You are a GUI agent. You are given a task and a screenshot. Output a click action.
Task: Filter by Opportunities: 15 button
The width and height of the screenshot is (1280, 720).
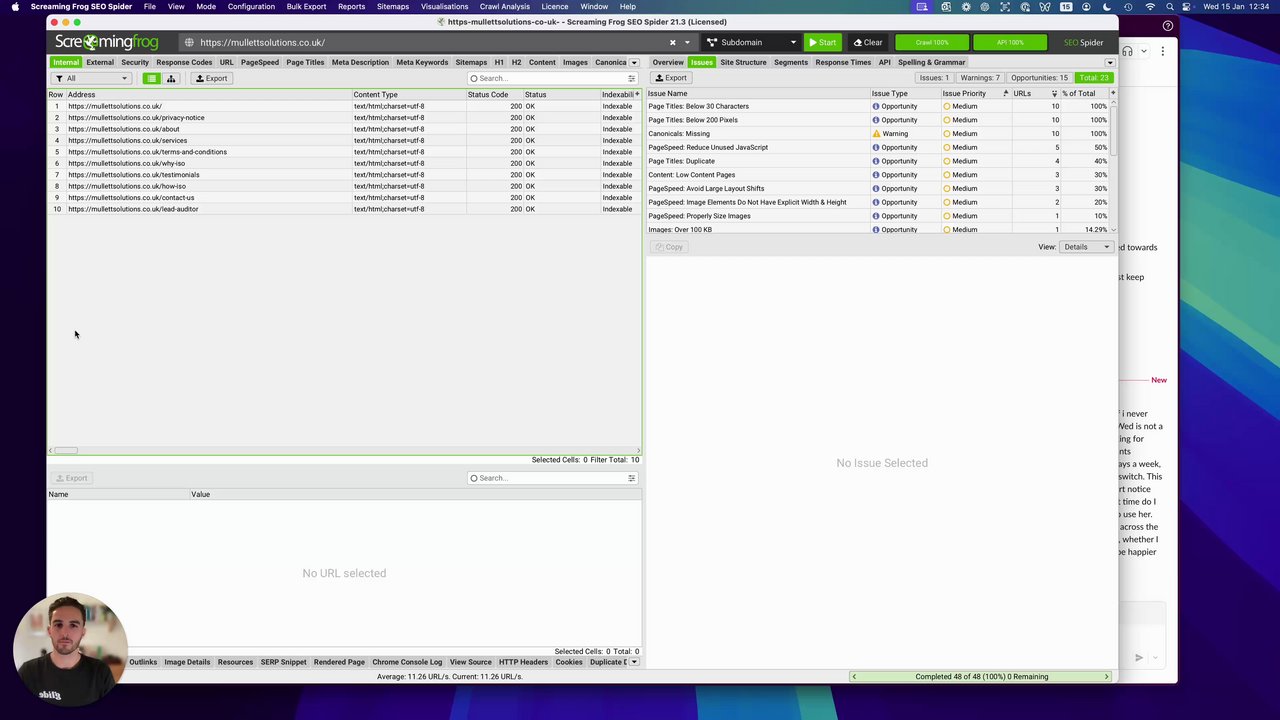(1039, 78)
